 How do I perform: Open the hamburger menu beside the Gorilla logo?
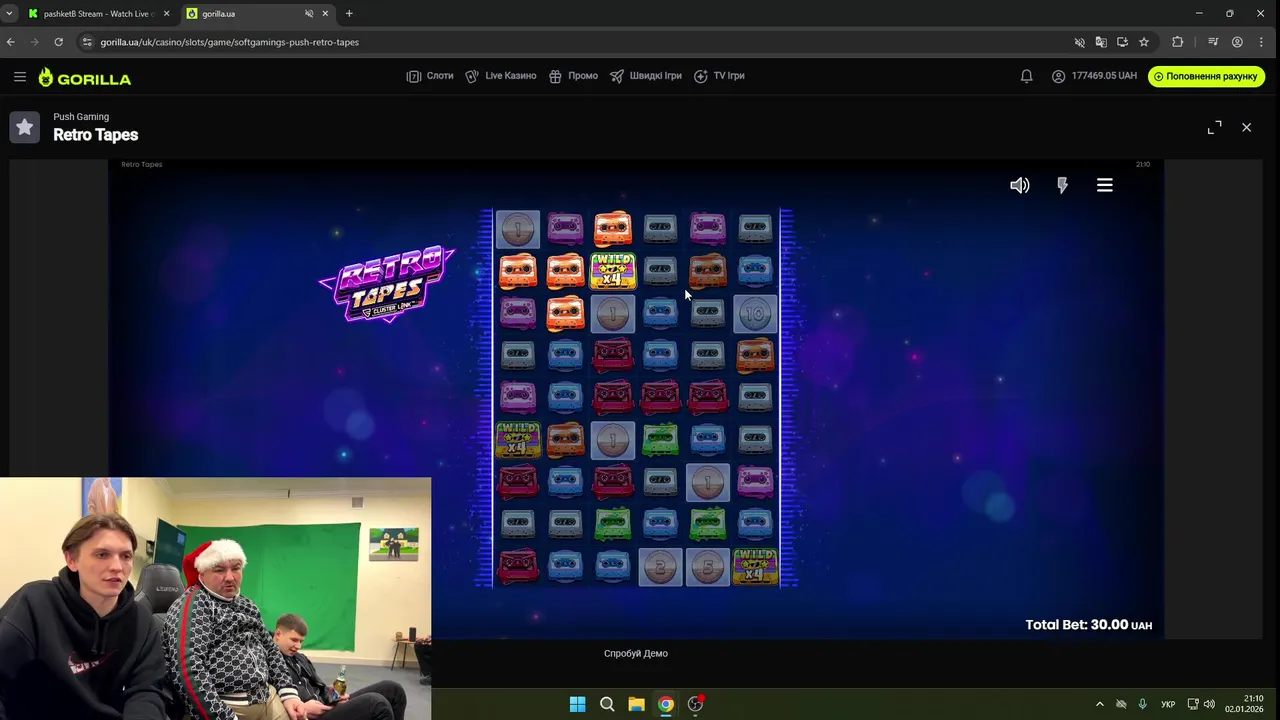(20, 77)
